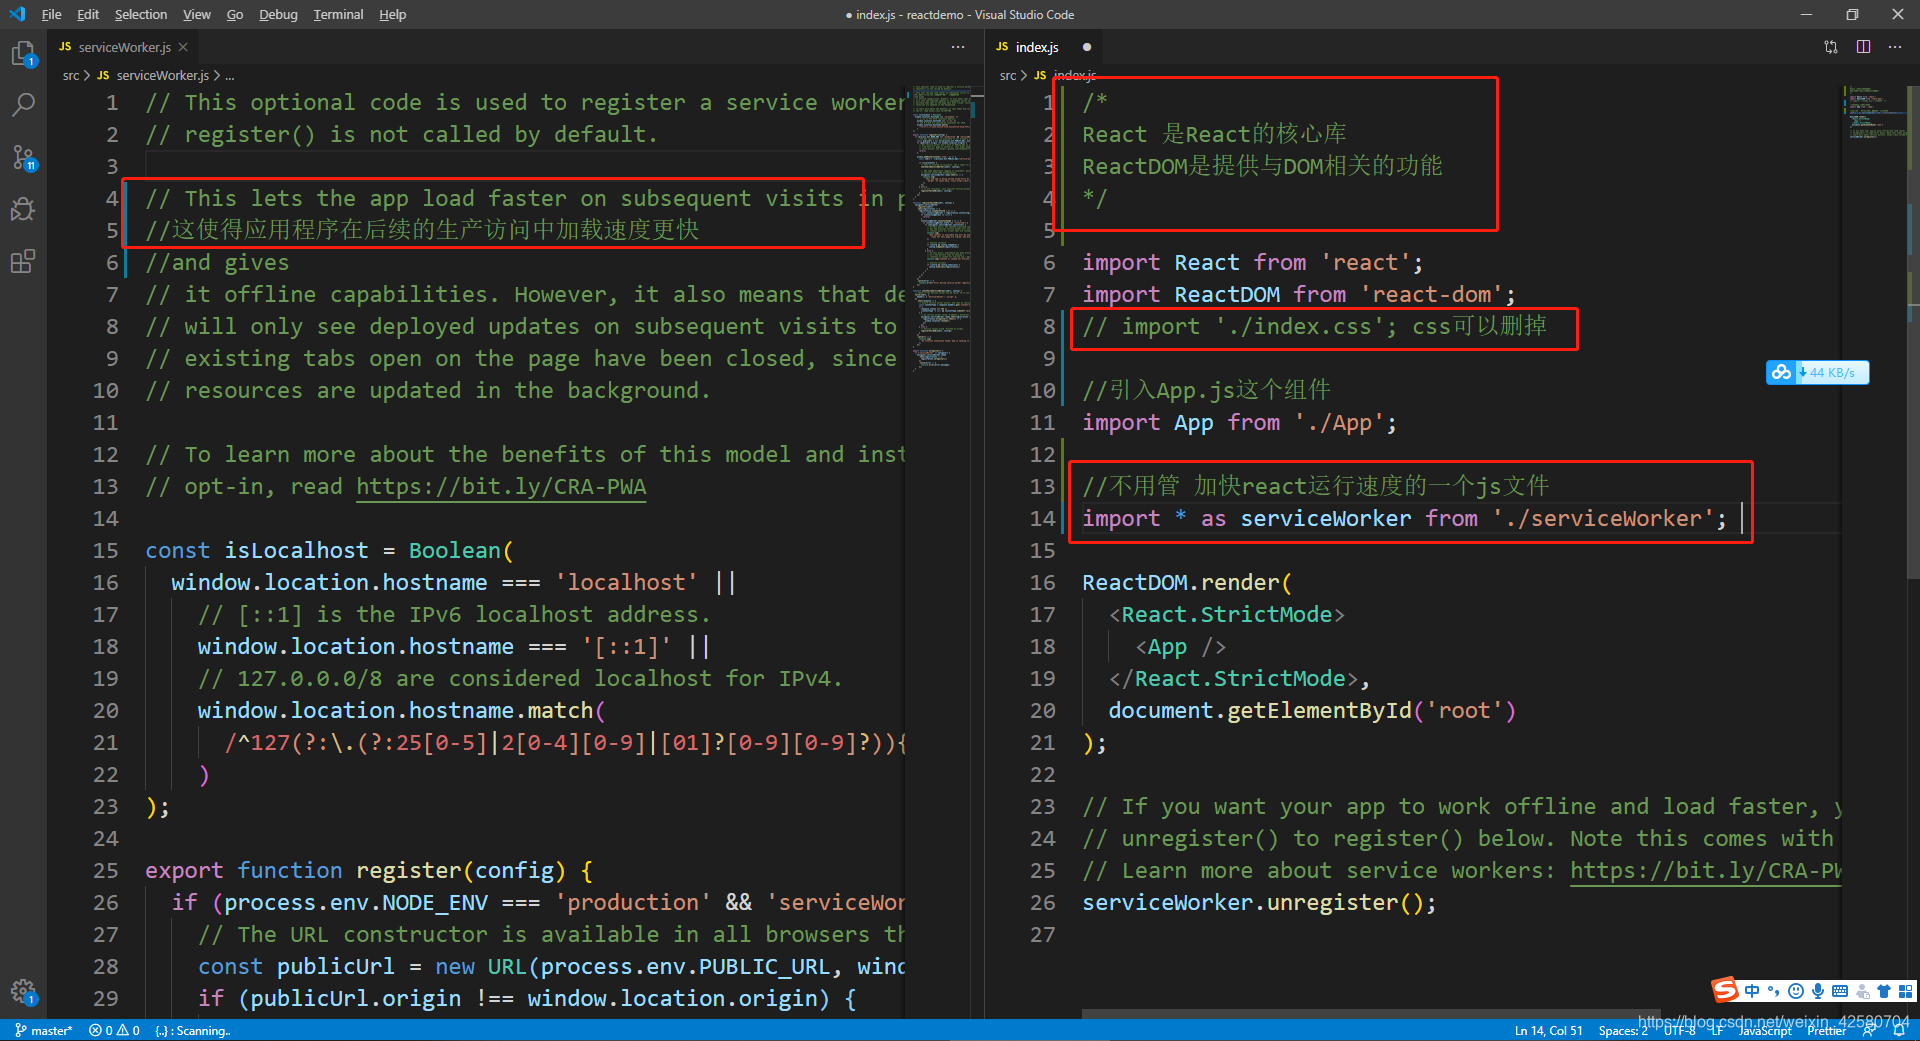Open errors and warnings count in status bar
Screen dimensions: 1920x1041
click(114, 1030)
